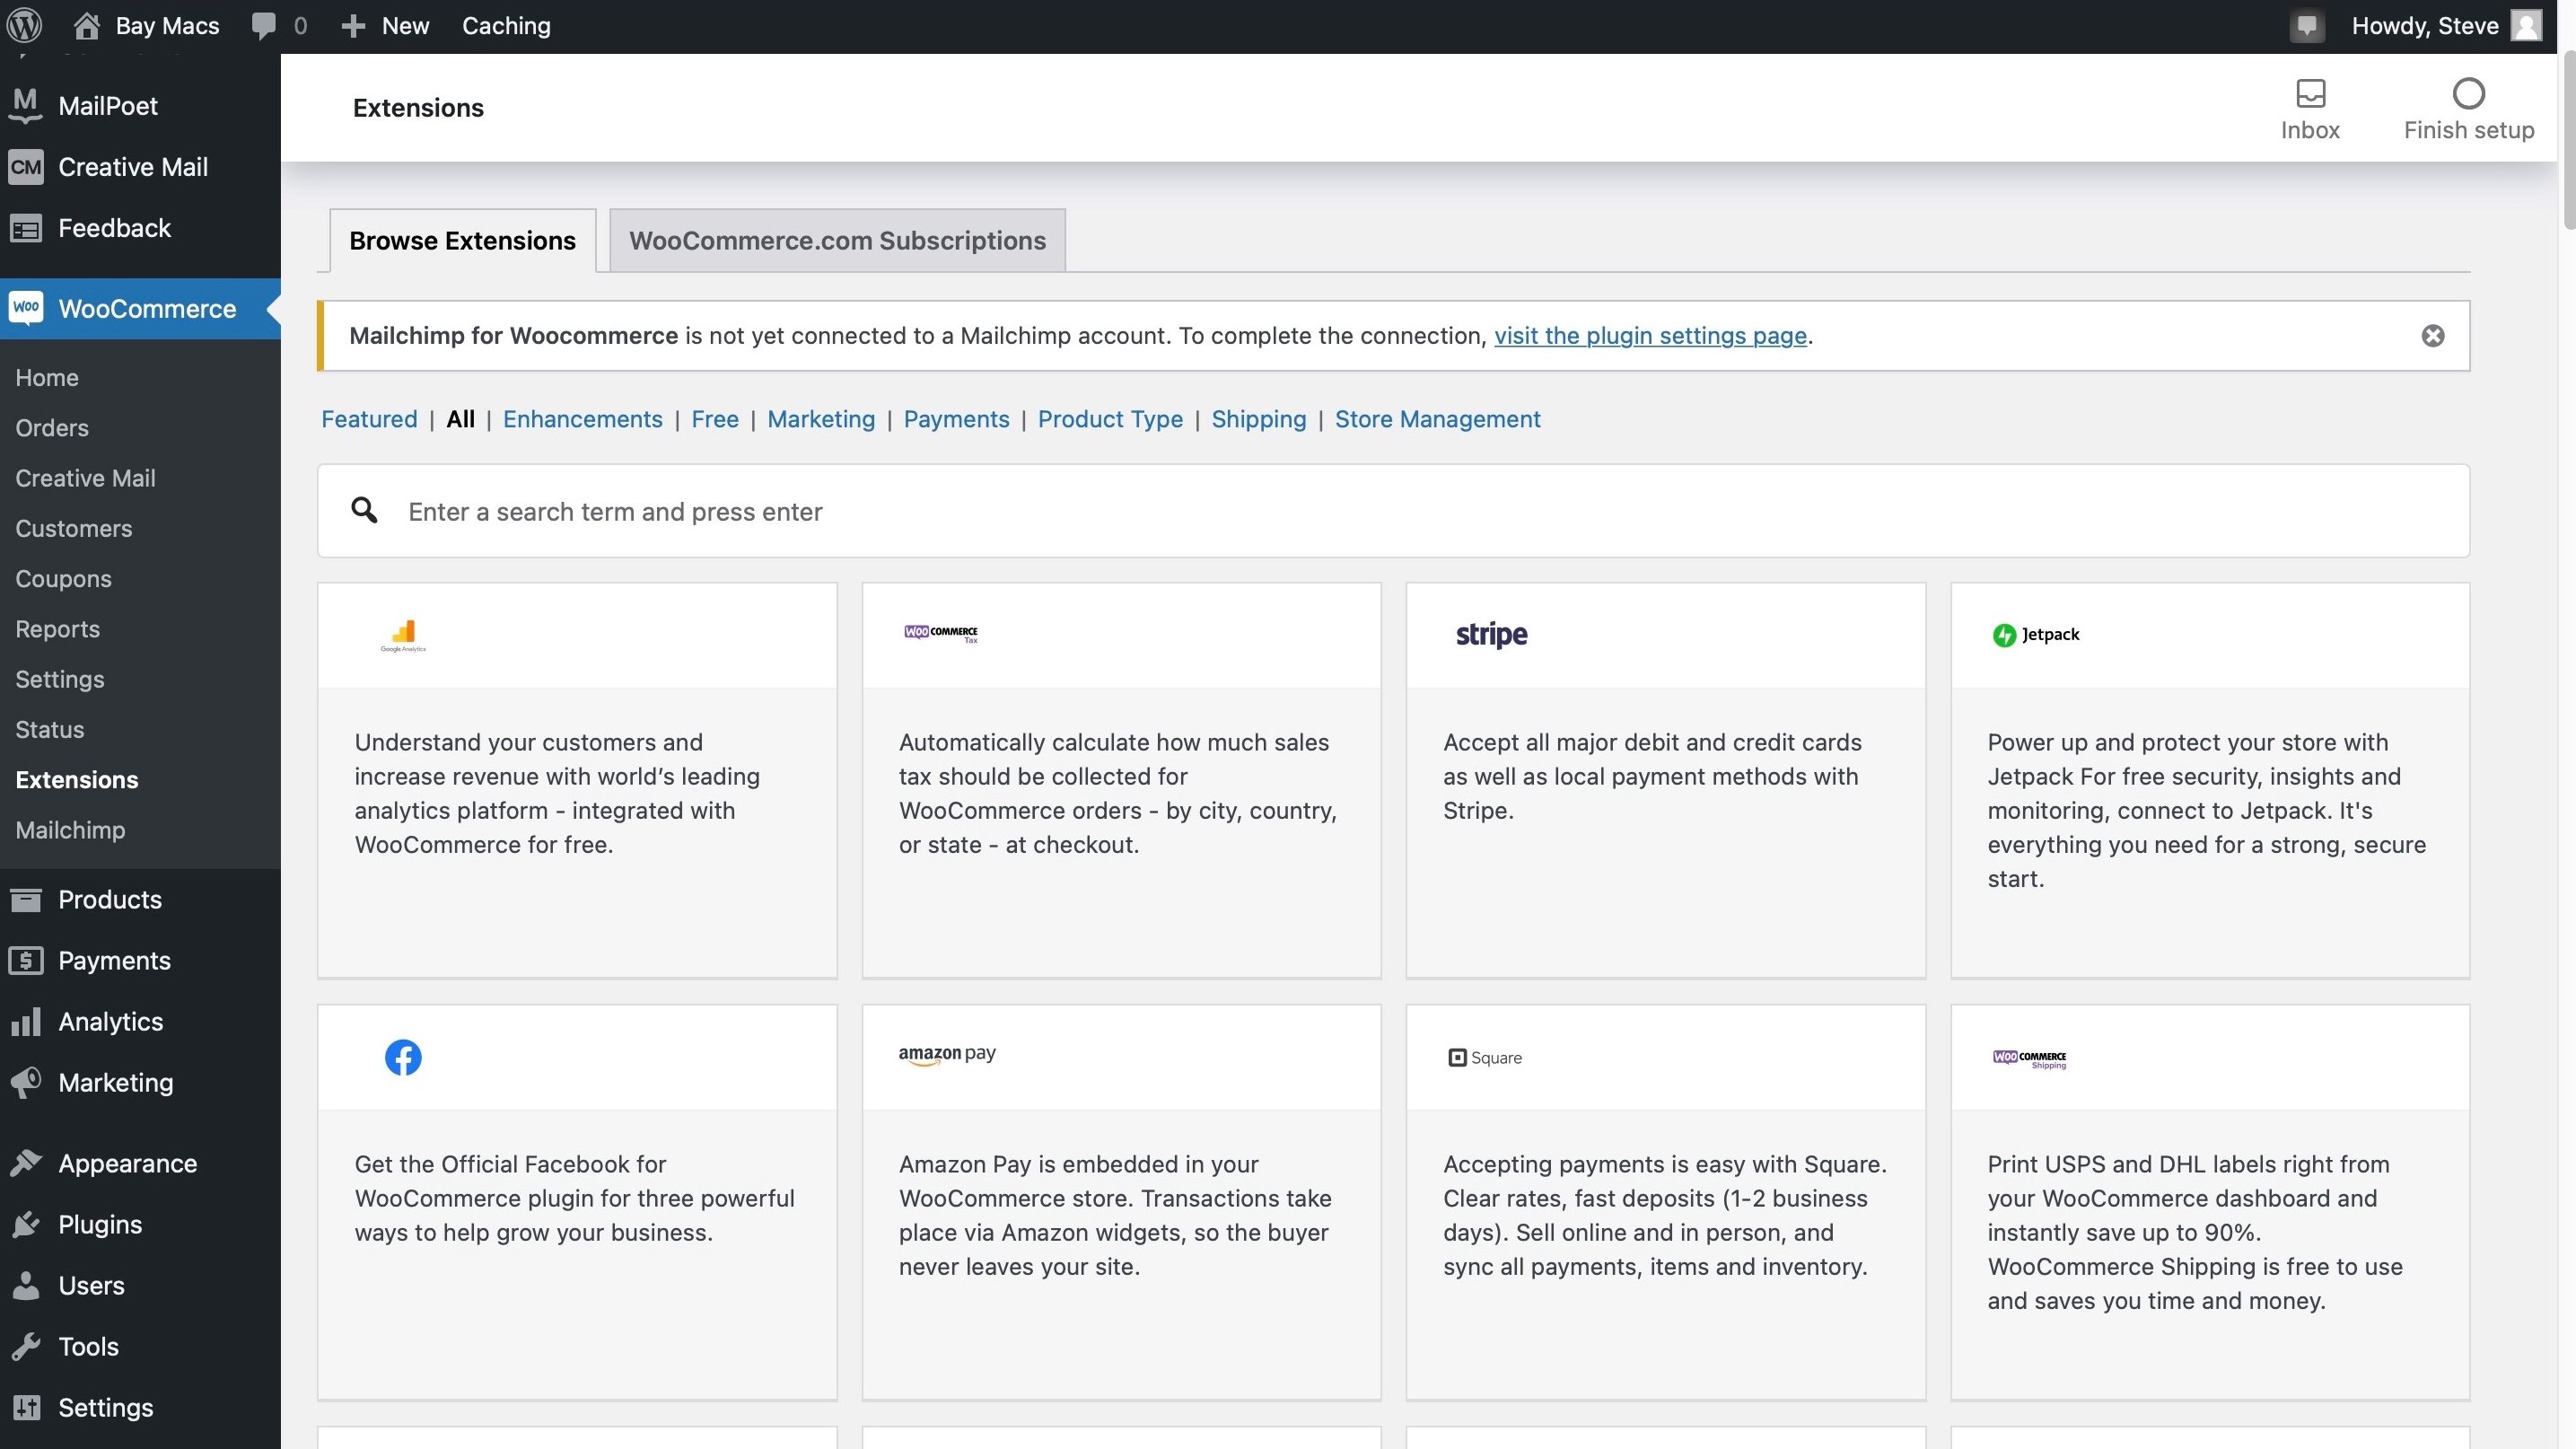Select the Browse Extensions tab
Viewport: 2576px width, 1449px height.
[x=462, y=241]
